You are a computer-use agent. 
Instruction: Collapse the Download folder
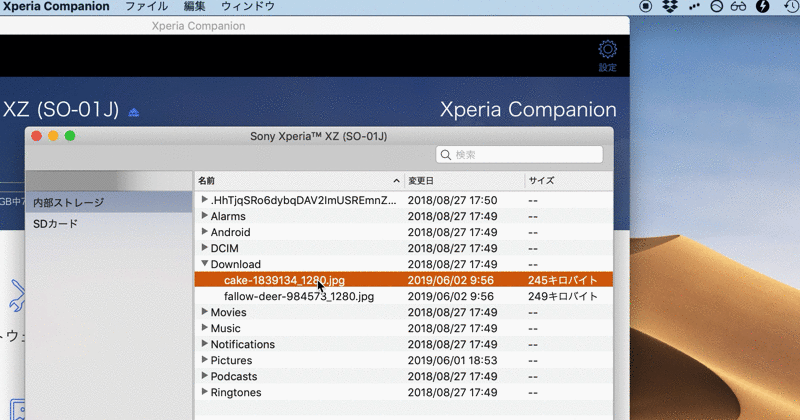pyautogui.click(x=204, y=264)
